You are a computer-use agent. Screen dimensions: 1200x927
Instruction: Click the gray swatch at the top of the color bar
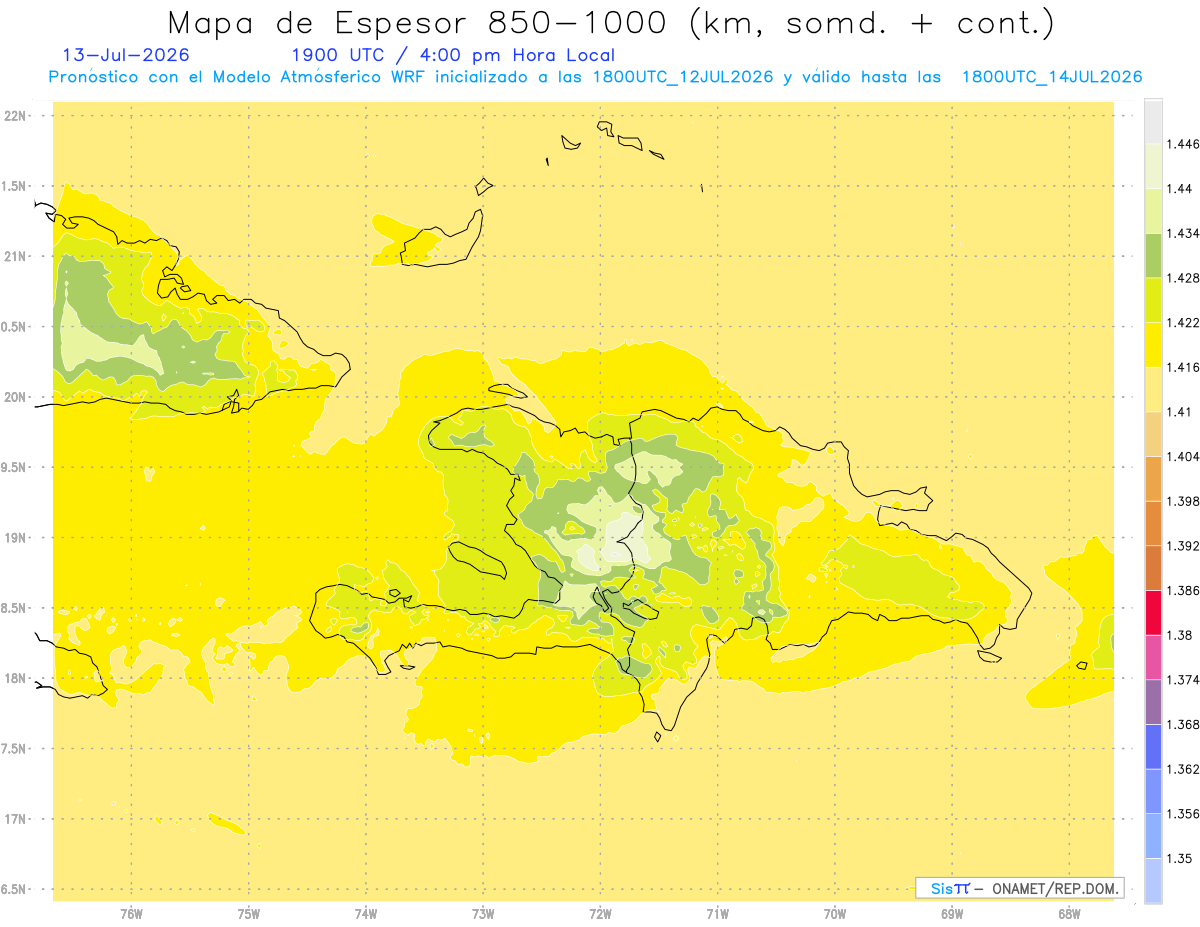tap(1153, 121)
